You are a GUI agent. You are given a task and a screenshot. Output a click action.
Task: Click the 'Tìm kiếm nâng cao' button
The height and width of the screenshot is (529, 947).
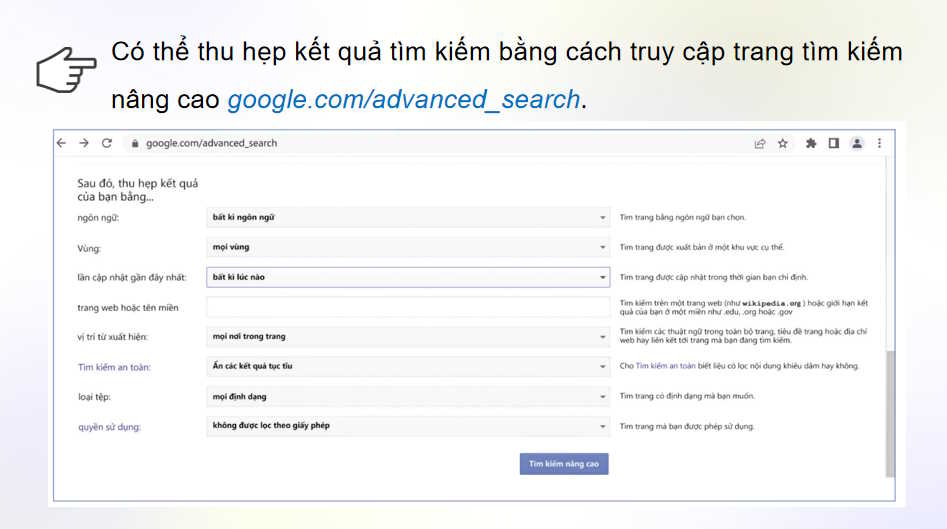click(x=564, y=464)
